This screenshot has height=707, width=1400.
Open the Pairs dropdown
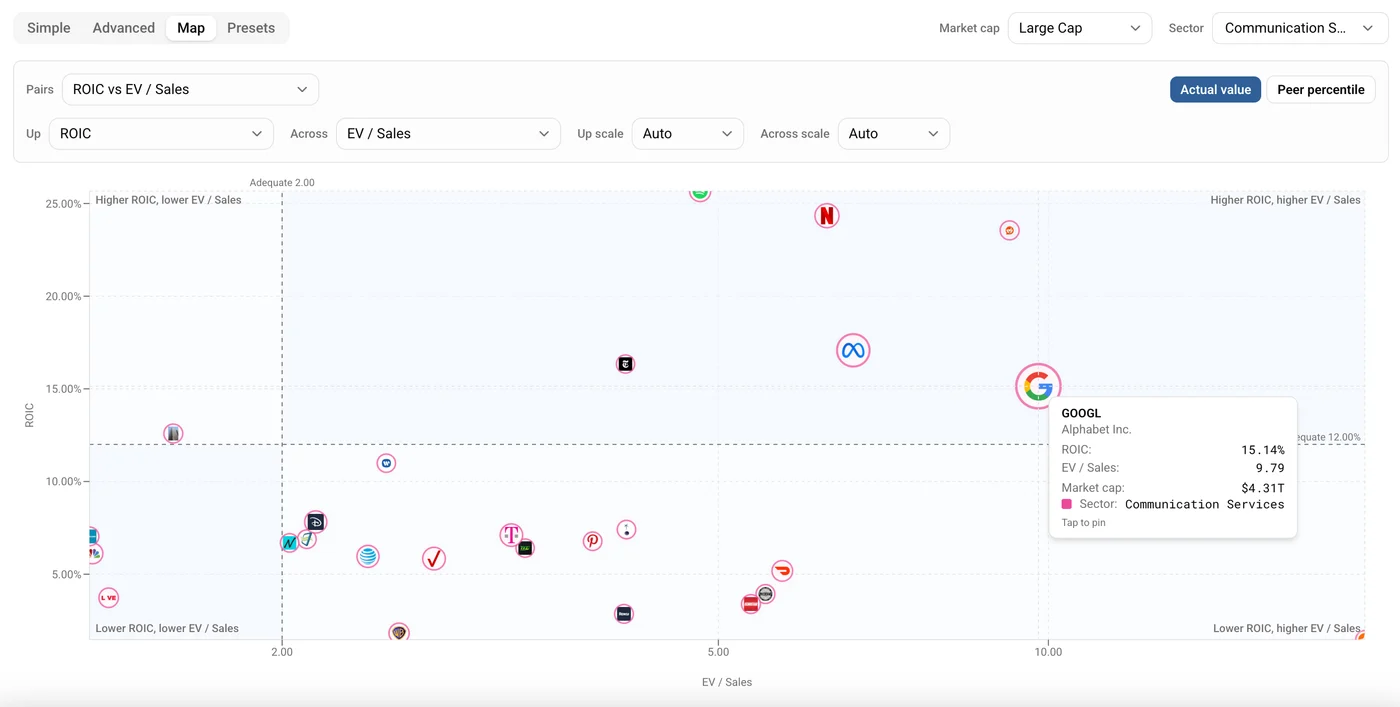pyautogui.click(x=190, y=89)
